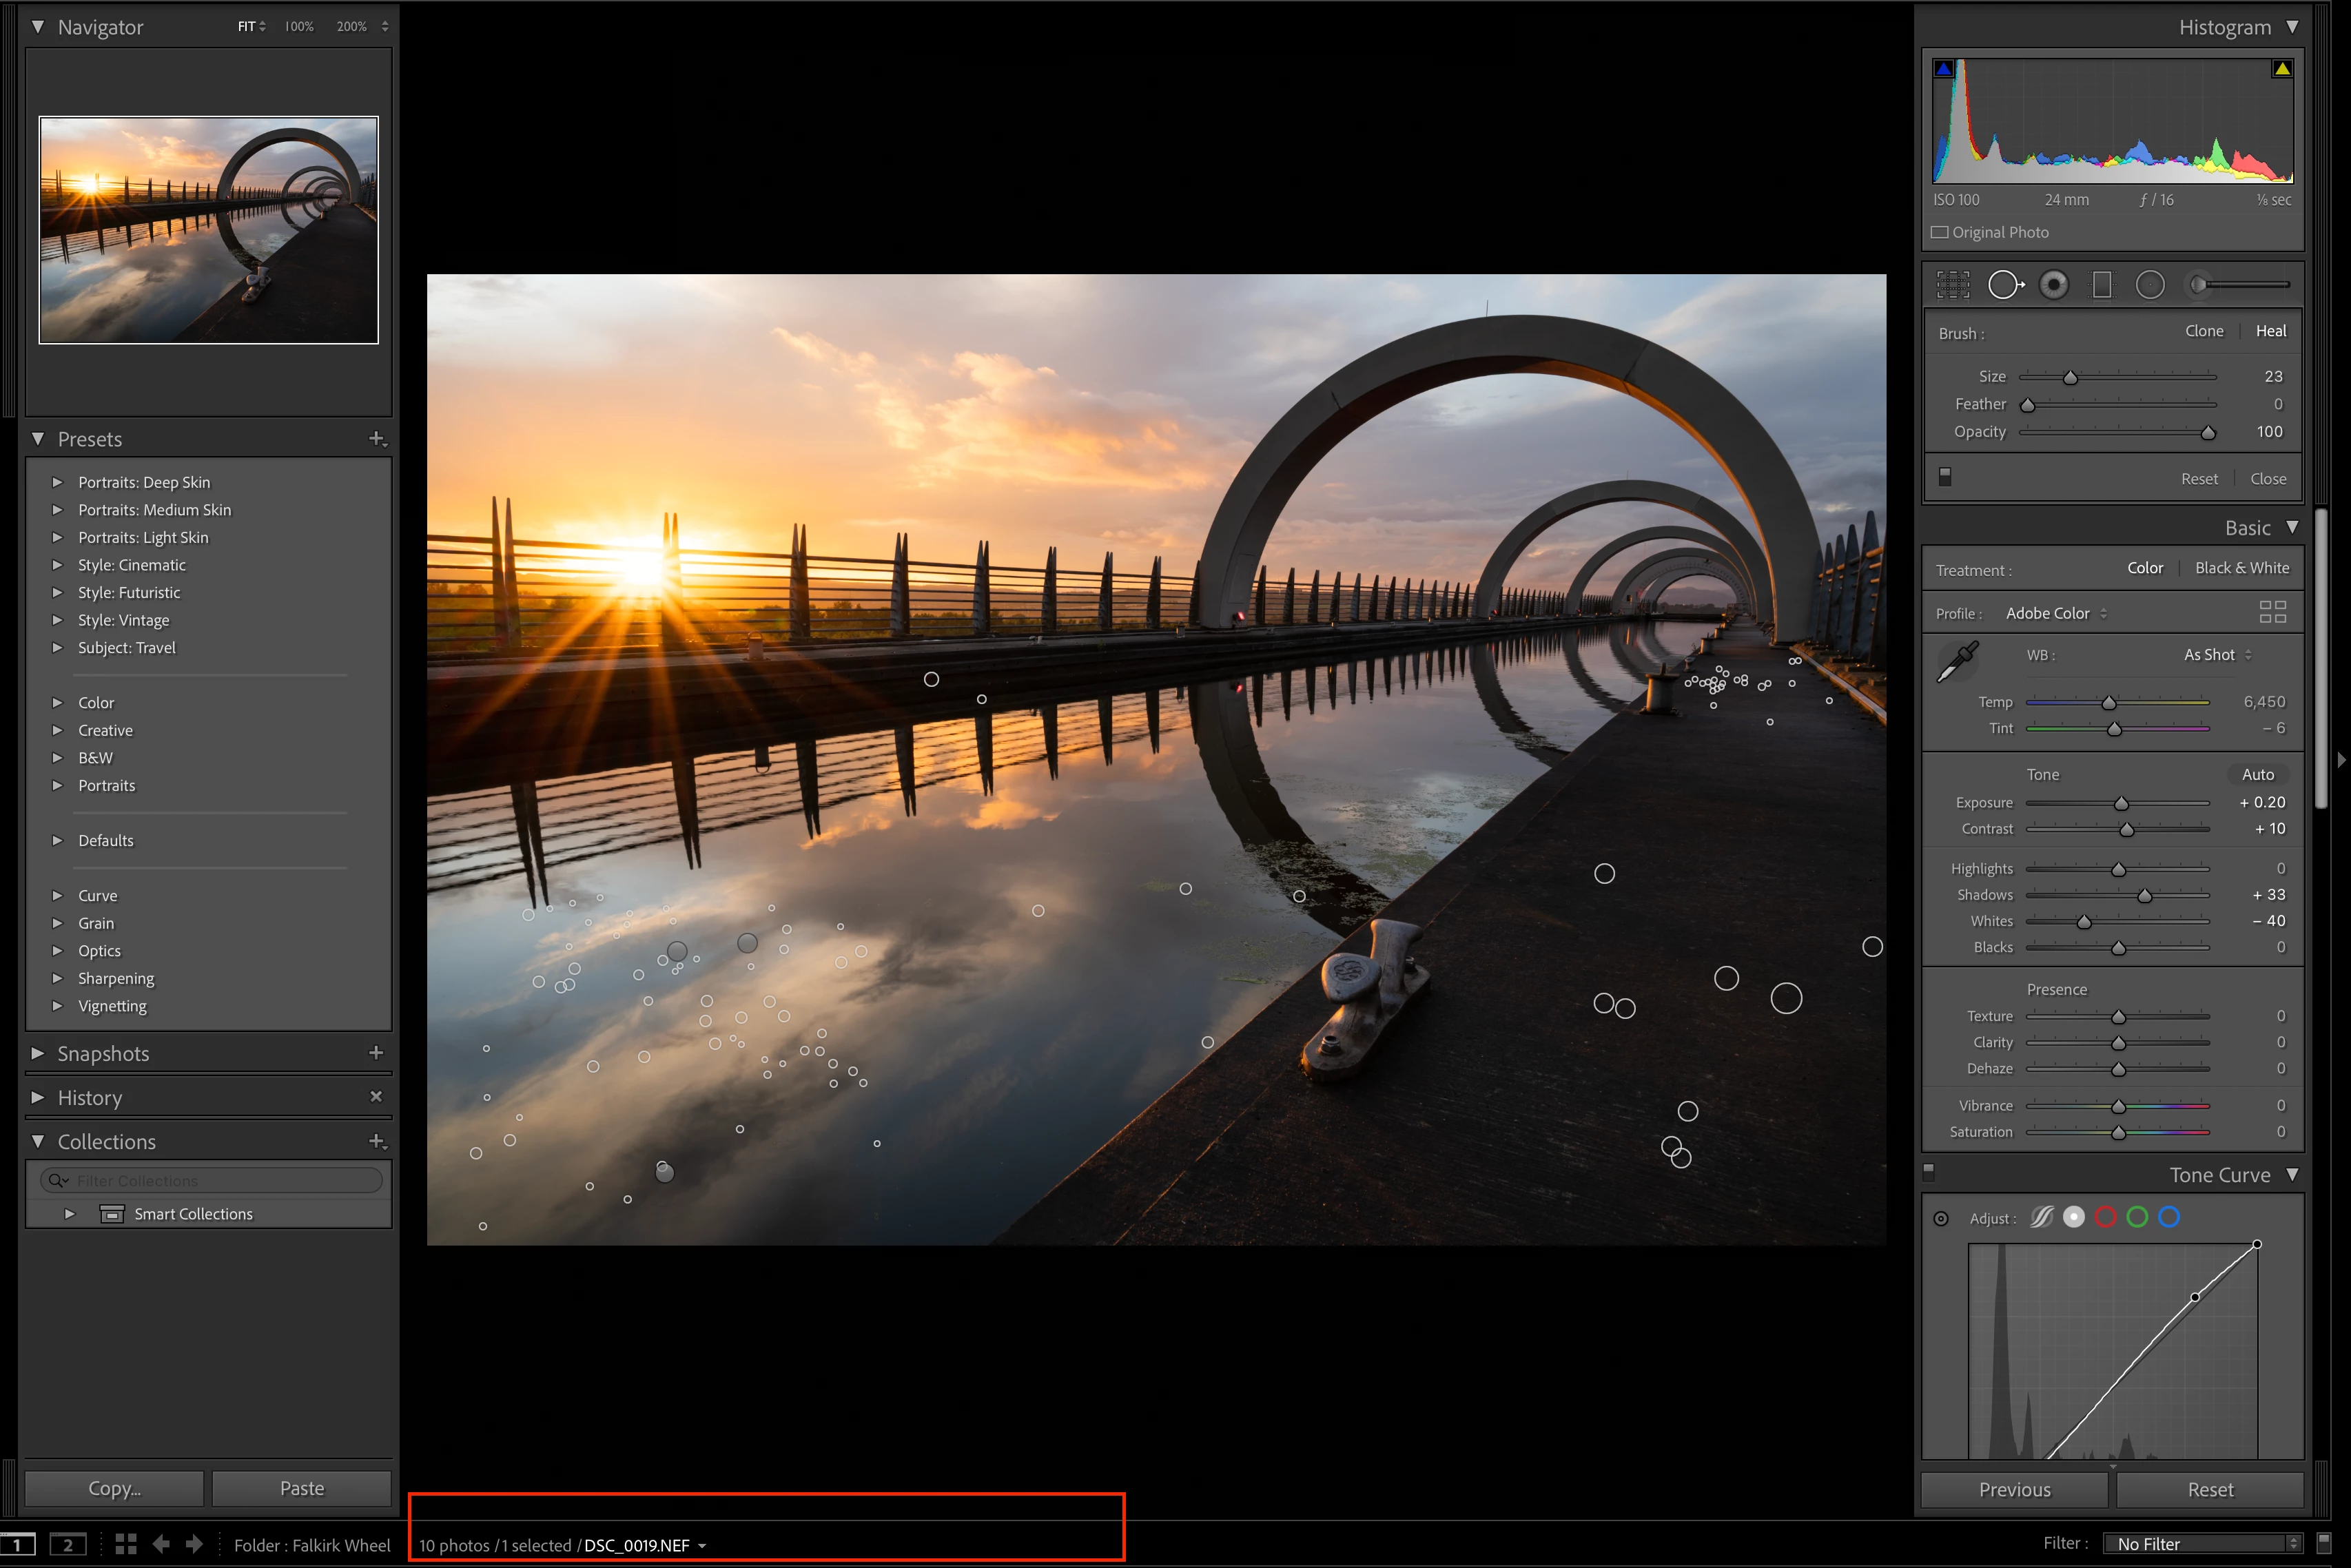Select the Spot Removal tool icon
Image resolution: width=2351 pixels, height=1568 pixels.
pos(2003,285)
